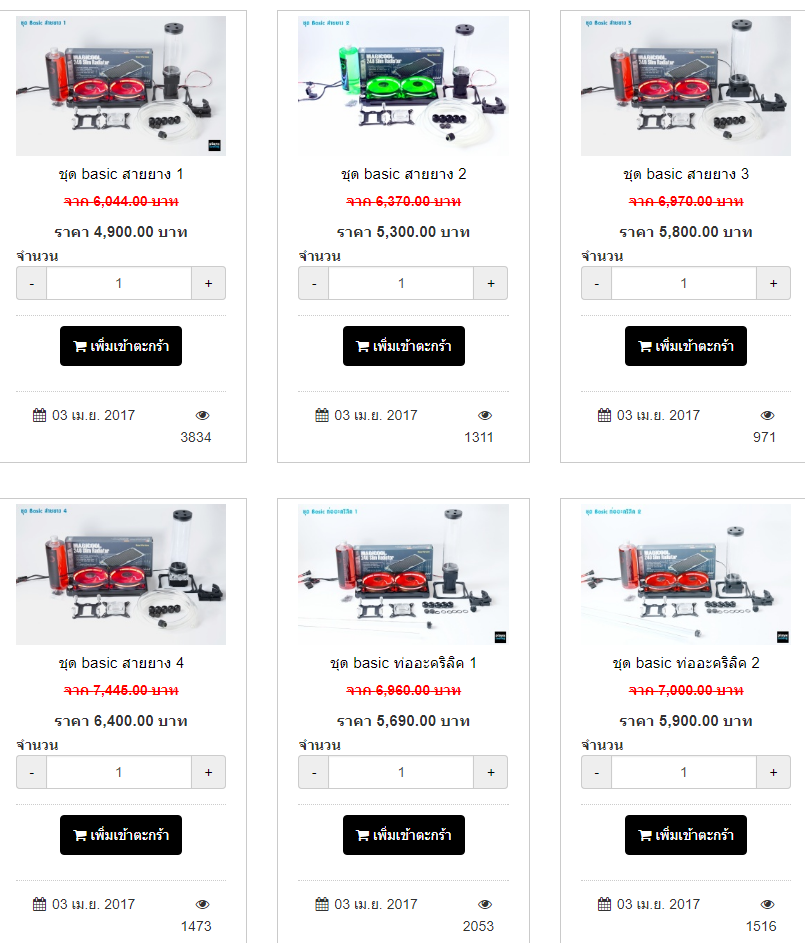Click calendar icon on basic ท่ออะคริลิค 1 card
The height and width of the screenshot is (943, 805).
coord(322,904)
